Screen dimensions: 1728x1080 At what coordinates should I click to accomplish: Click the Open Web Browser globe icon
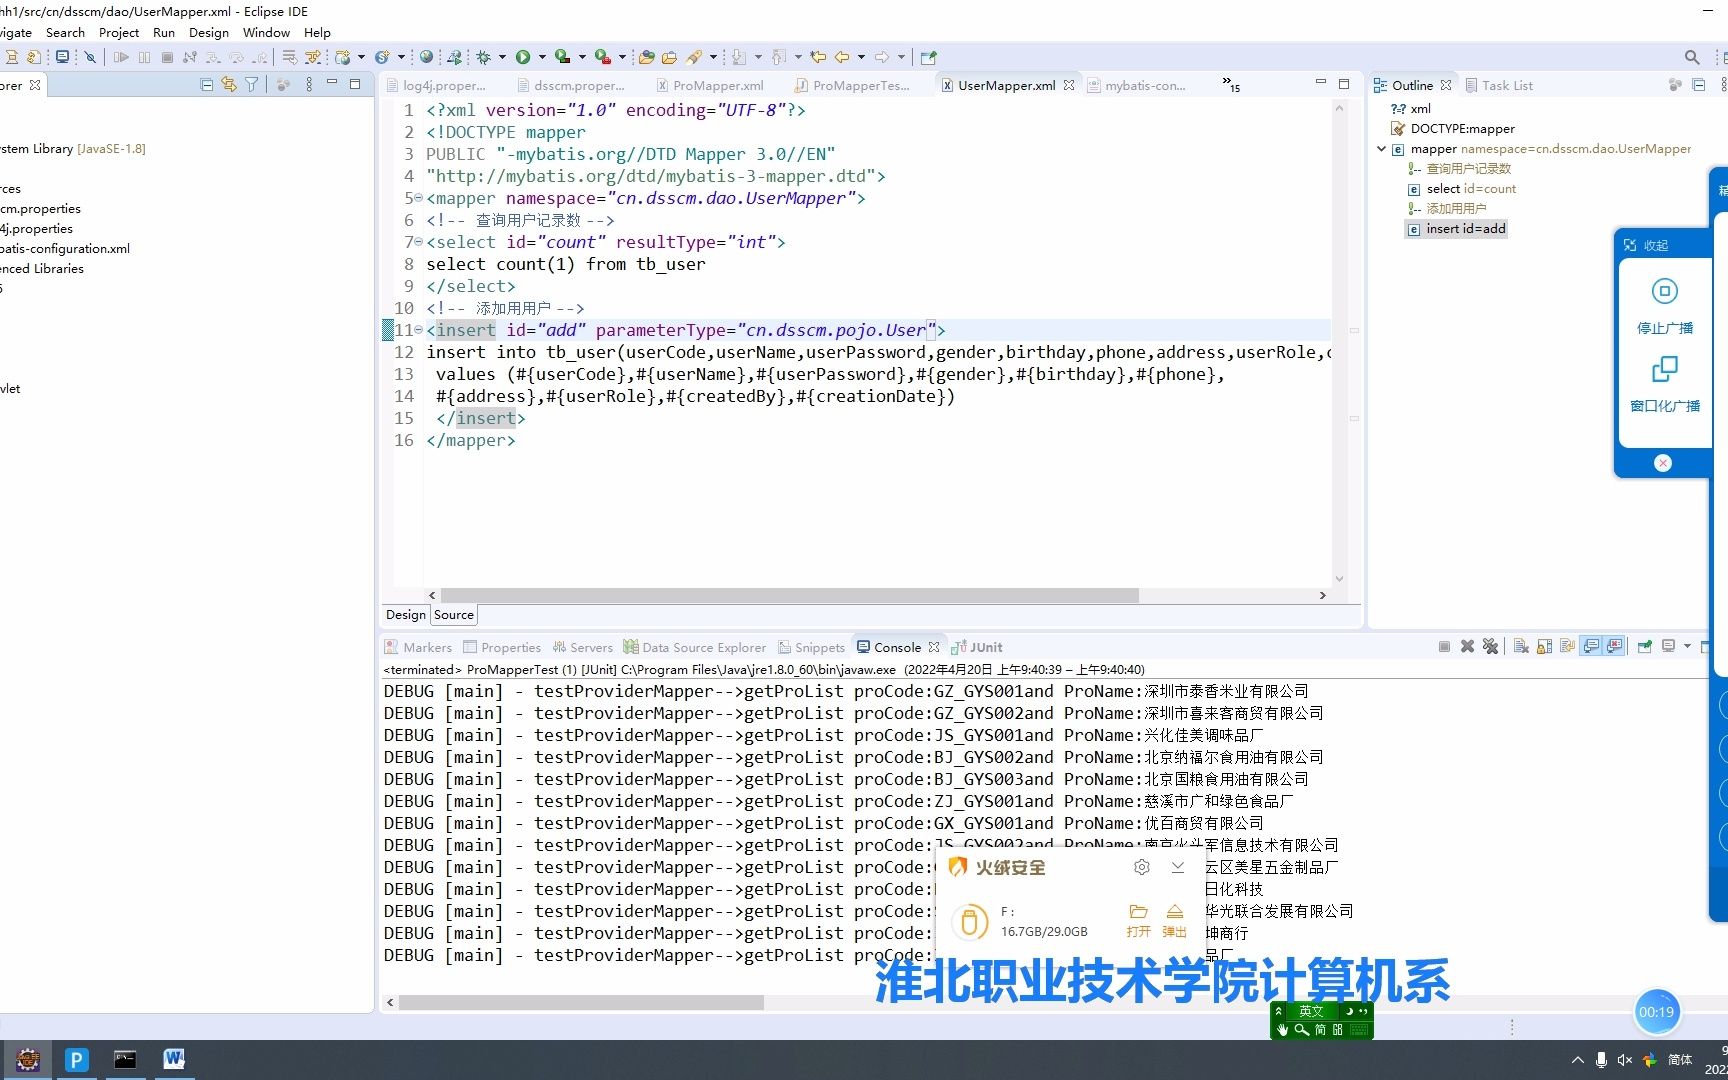click(427, 57)
